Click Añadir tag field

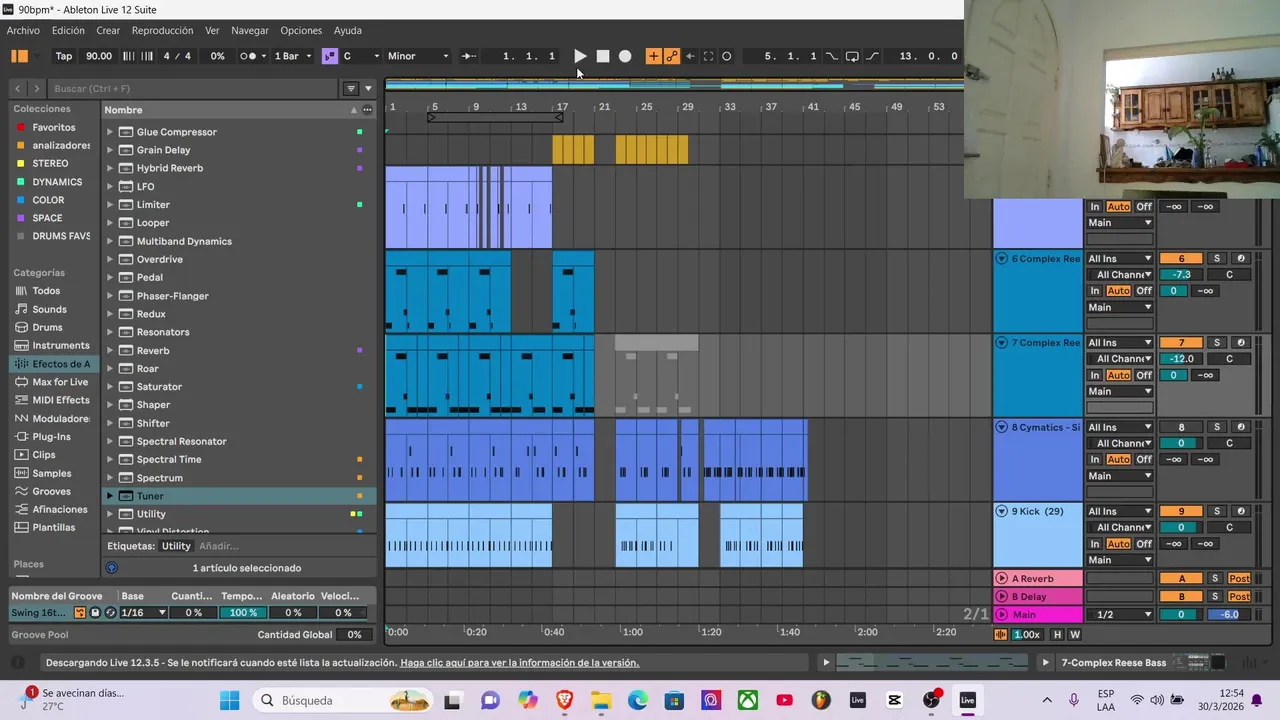219,546
